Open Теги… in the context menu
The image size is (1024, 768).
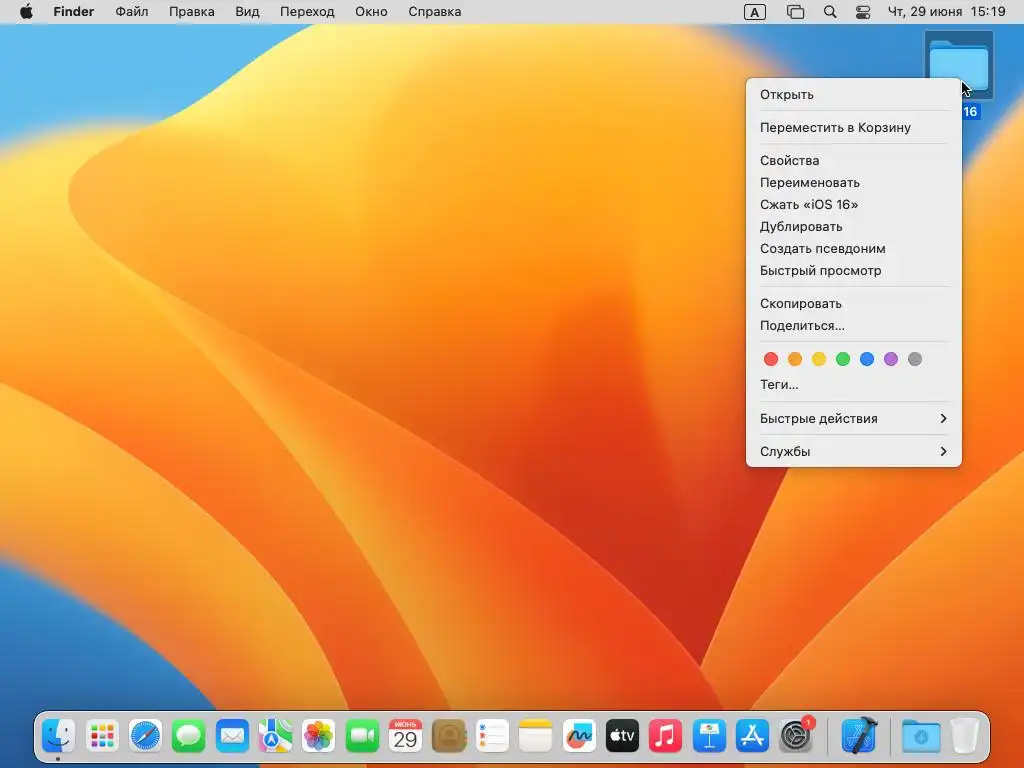(854, 385)
